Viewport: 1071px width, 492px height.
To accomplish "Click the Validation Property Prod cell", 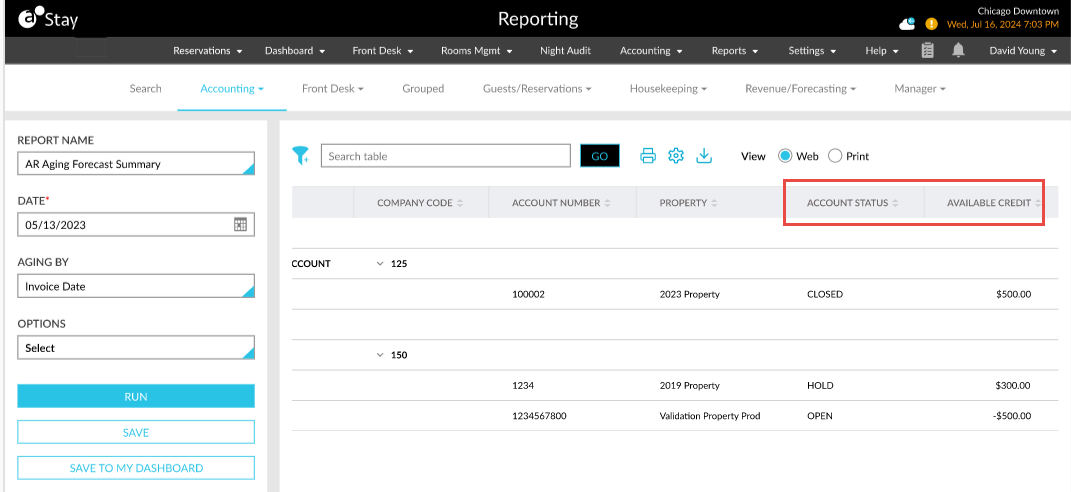I will tap(710, 415).
